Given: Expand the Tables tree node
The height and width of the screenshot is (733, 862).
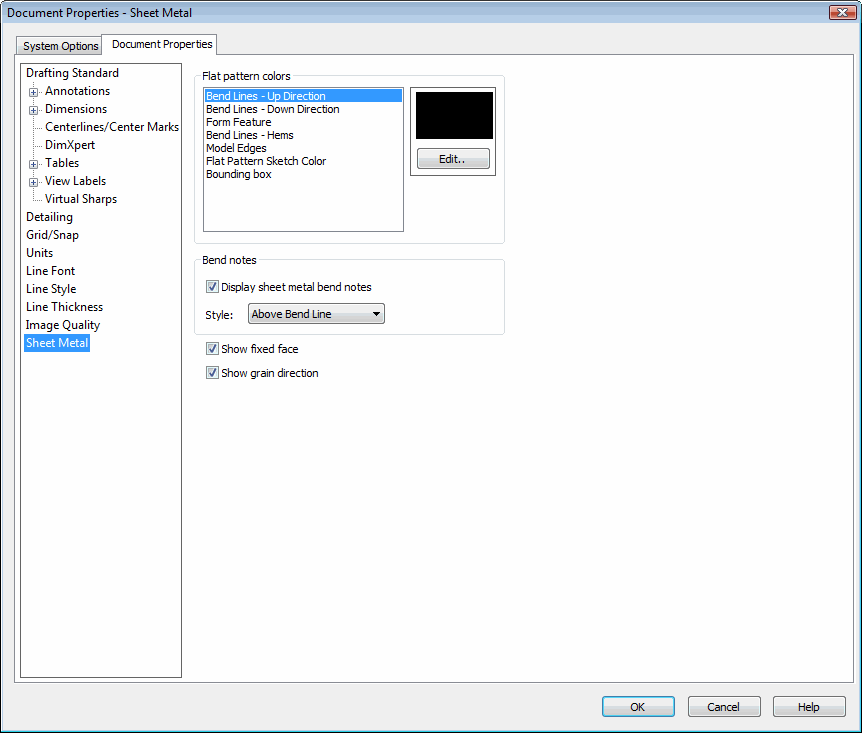Looking at the screenshot, I should (34, 164).
